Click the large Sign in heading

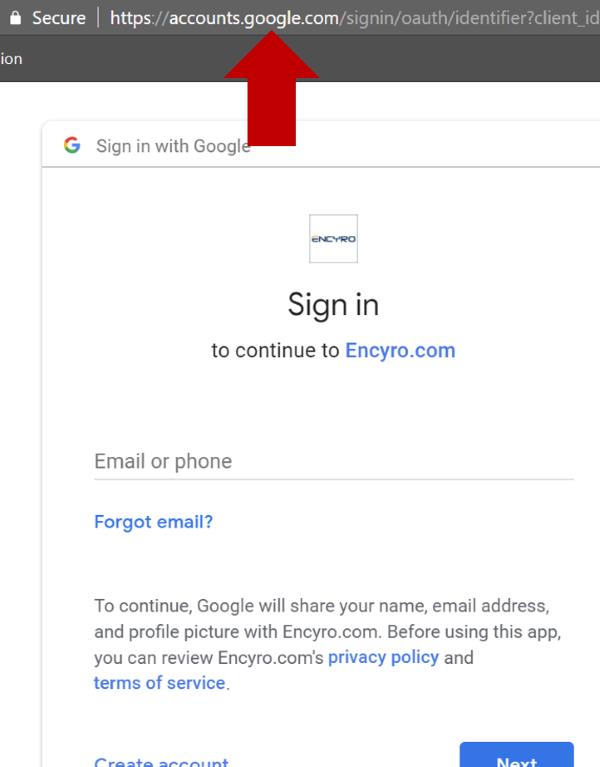coord(333,305)
